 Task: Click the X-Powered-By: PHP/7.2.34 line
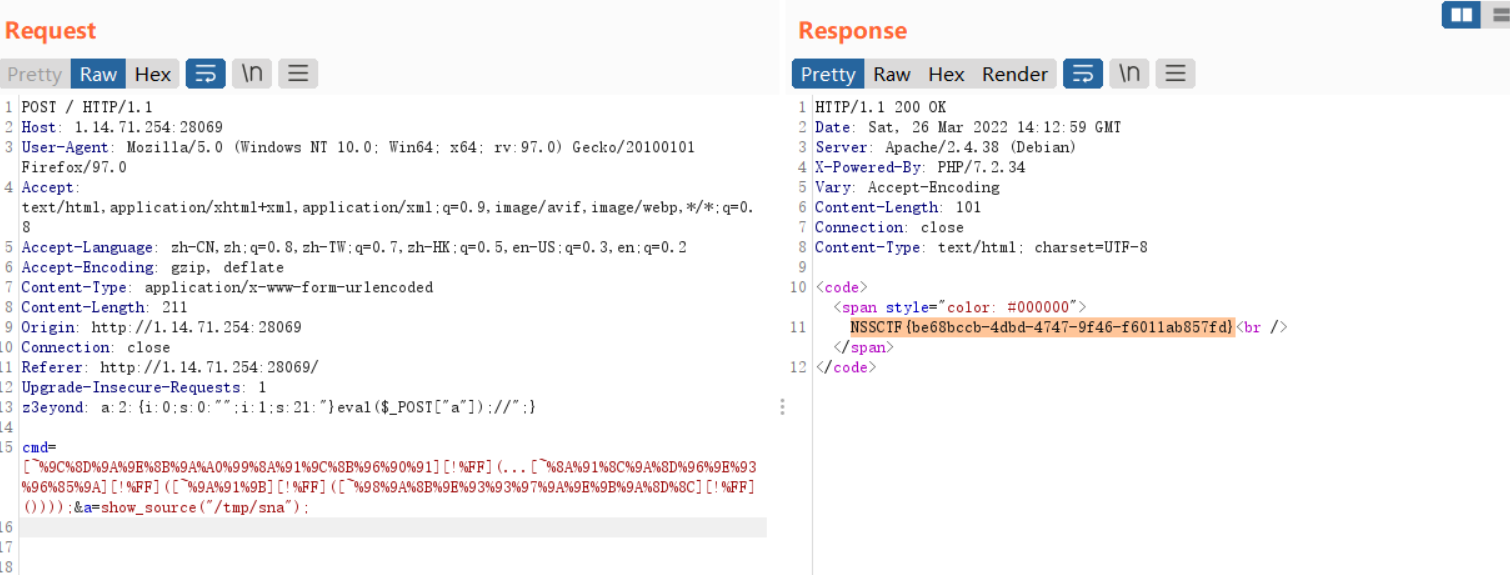point(919,167)
